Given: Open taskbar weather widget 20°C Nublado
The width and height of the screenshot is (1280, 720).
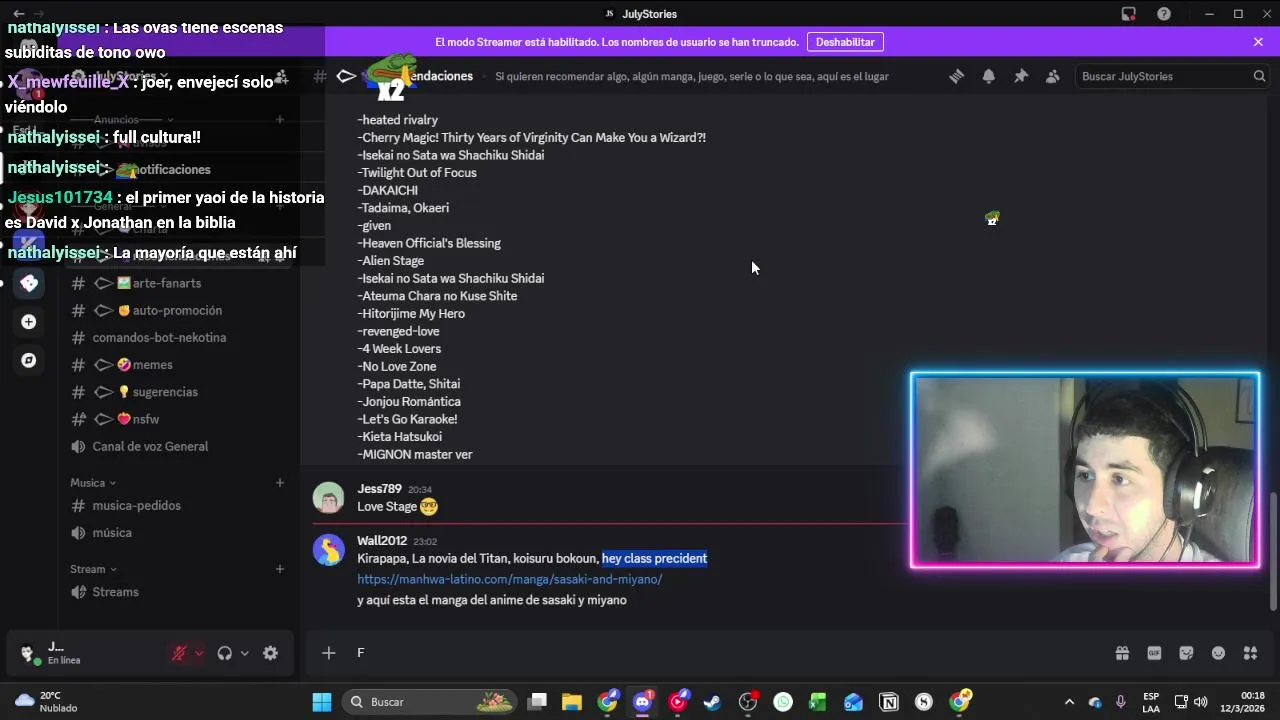Looking at the screenshot, I should tap(47, 702).
